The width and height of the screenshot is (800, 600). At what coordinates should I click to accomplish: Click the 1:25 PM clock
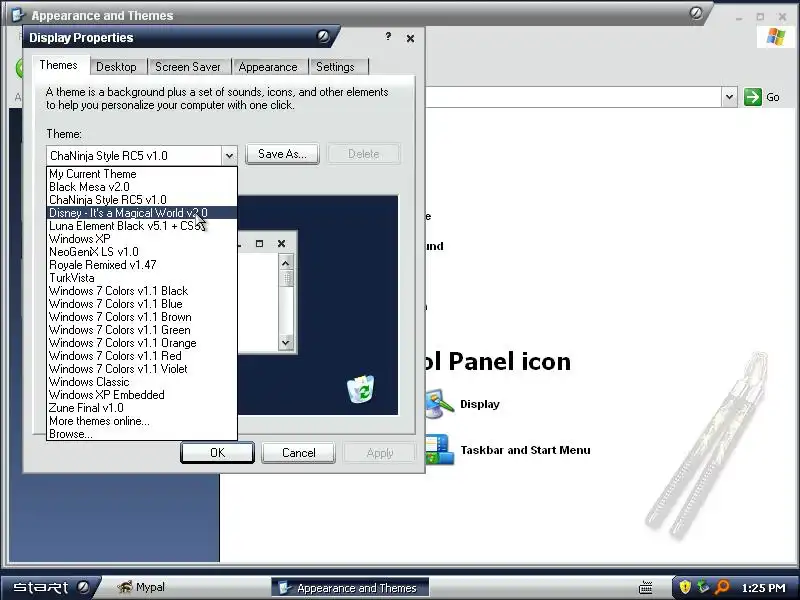(x=763, y=588)
